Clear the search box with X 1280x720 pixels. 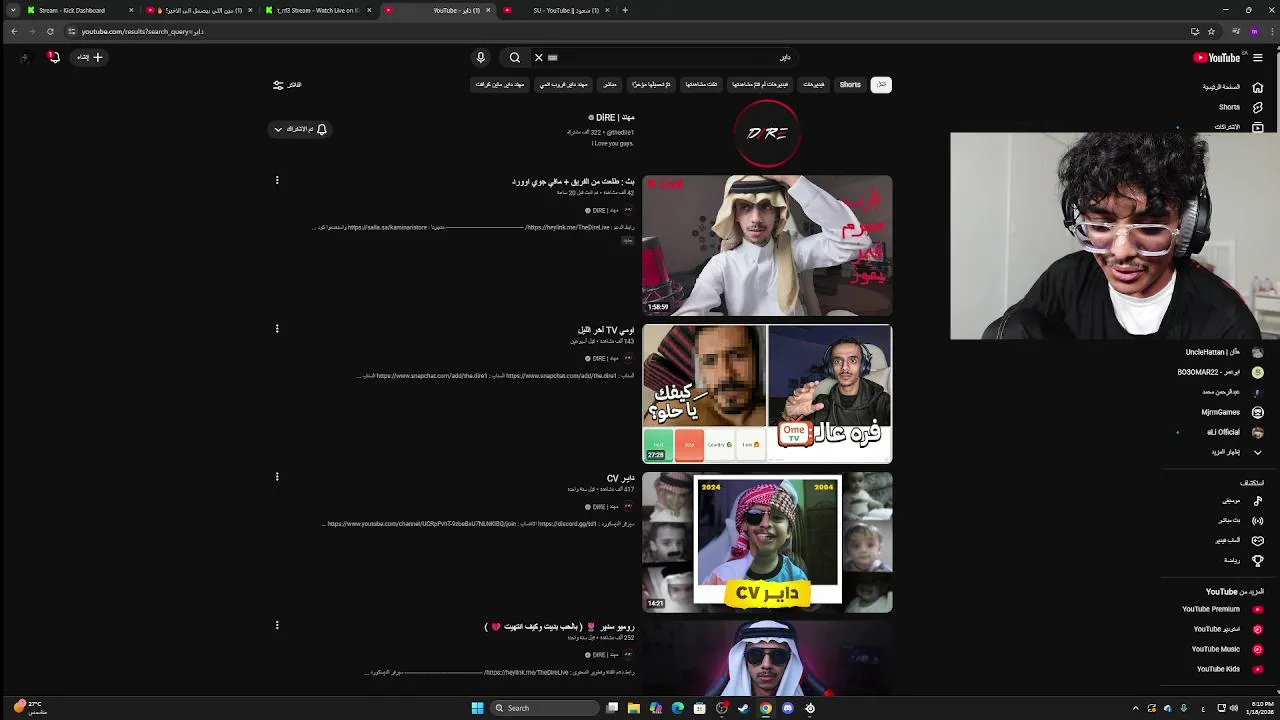click(x=538, y=57)
